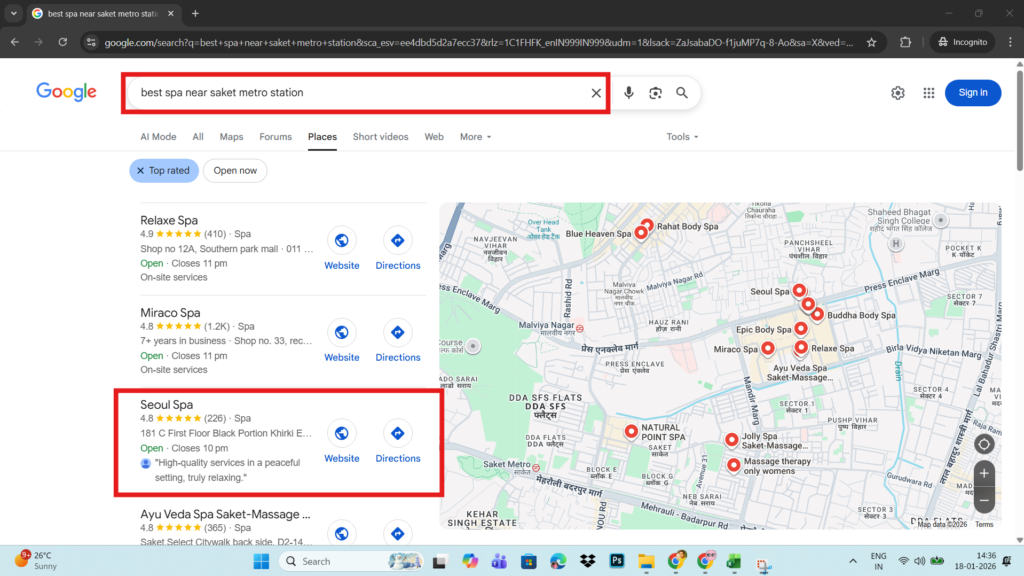Screen dimensions: 1024x576
Task: Open the Google apps grid
Action: pos(928,92)
